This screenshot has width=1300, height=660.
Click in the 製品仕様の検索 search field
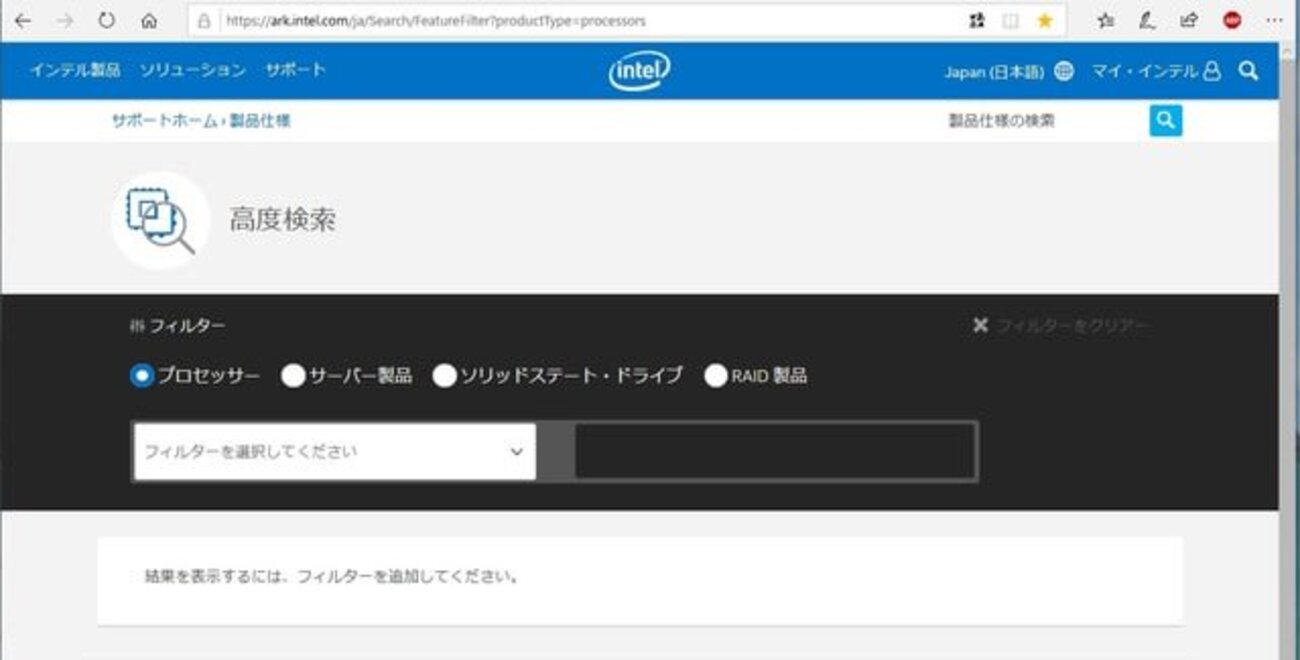[x=1043, y=121]
